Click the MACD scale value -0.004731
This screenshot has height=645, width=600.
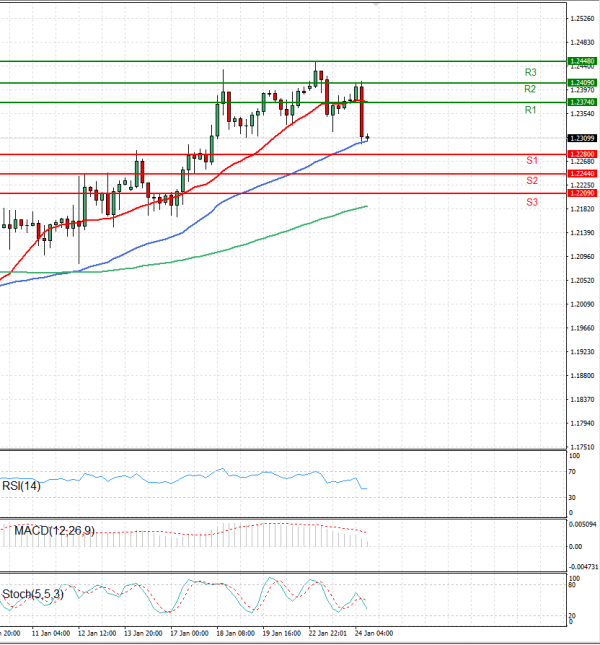point(584,567)
